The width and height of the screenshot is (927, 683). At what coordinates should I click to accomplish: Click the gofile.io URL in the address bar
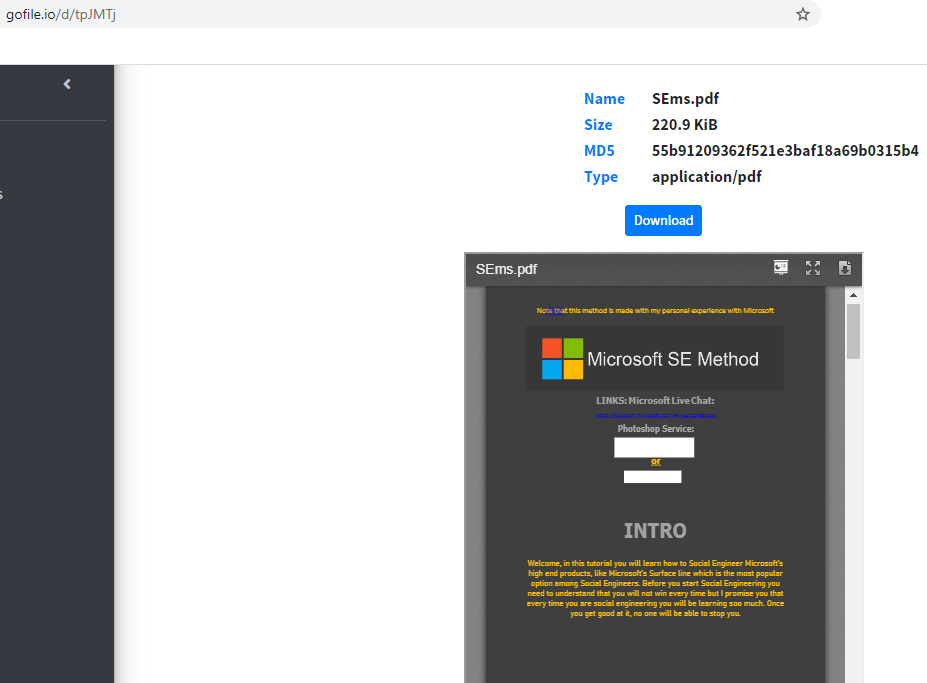(61, 14)
